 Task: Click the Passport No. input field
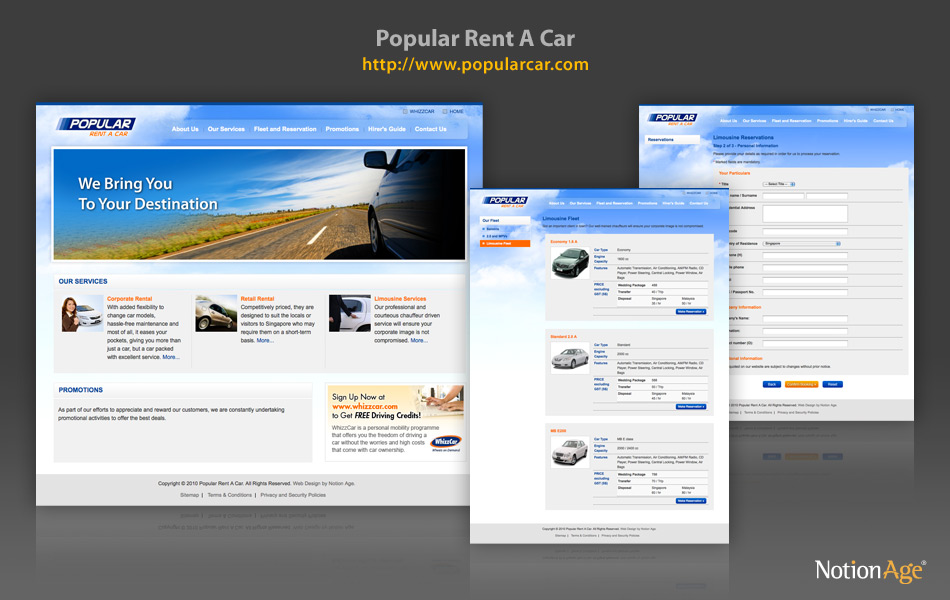point(805,292)
